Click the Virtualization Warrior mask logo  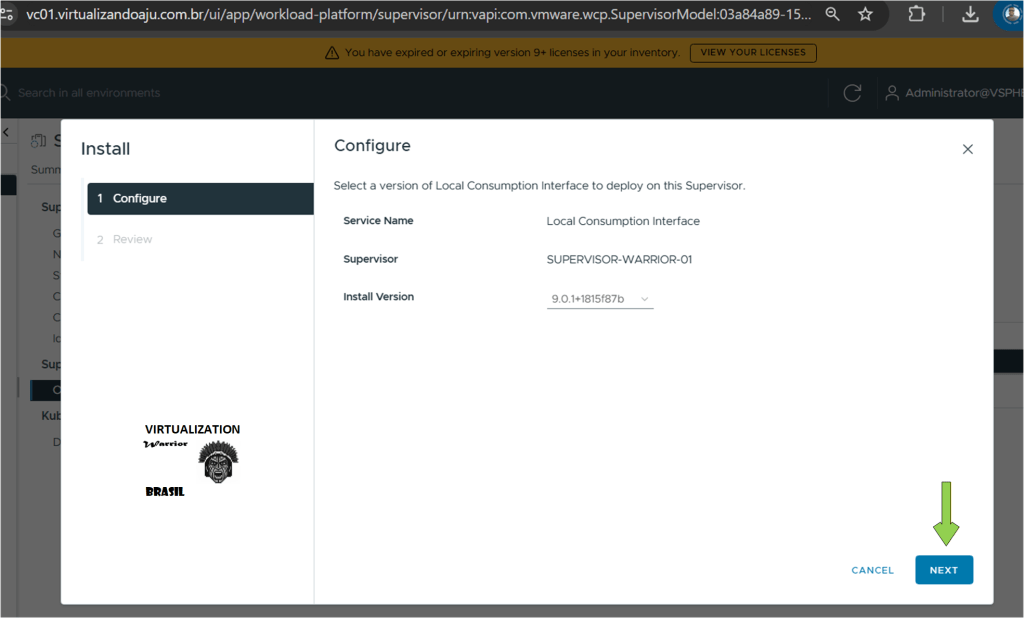click(218, 462)
